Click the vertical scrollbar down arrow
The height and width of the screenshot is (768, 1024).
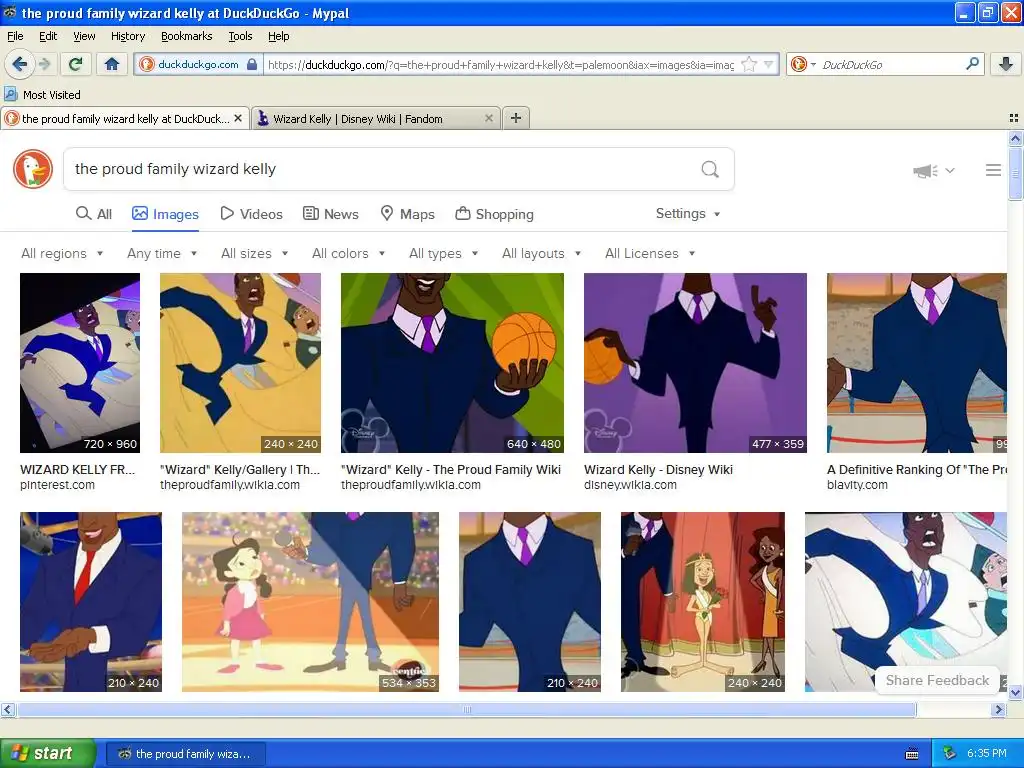pyautogui.click(x=1015, y=692)
